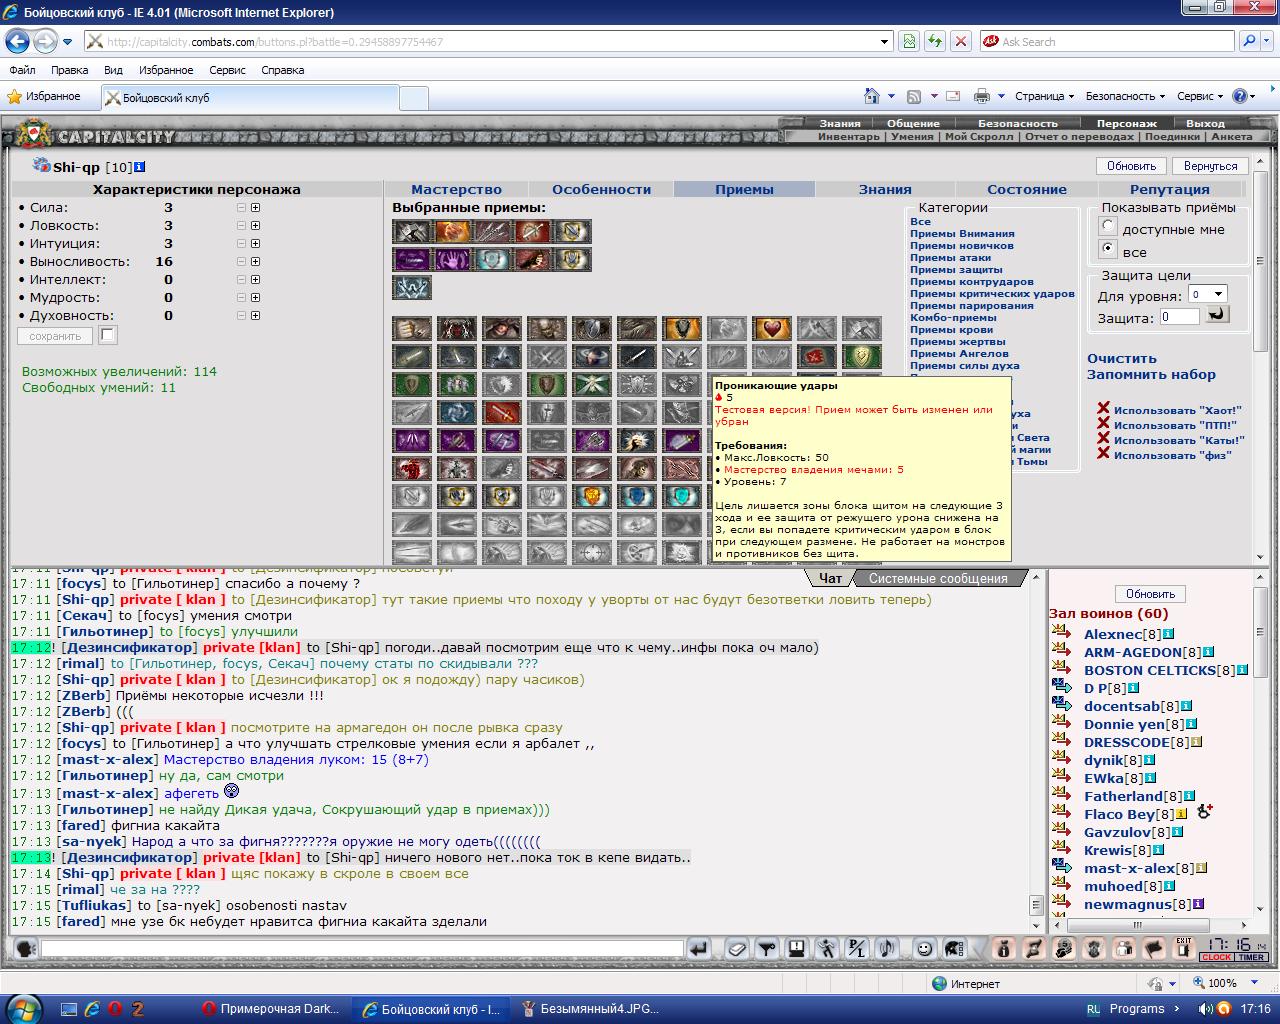Refresh user list with Обновить button
The width and height of the screenshot is (1280, 1024).
tap(1150, 593)
